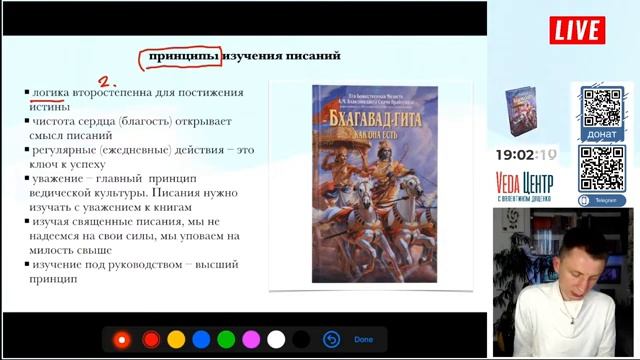
Task: Click the text 'ключ к успеху'
Action: [x=67, y=164]
